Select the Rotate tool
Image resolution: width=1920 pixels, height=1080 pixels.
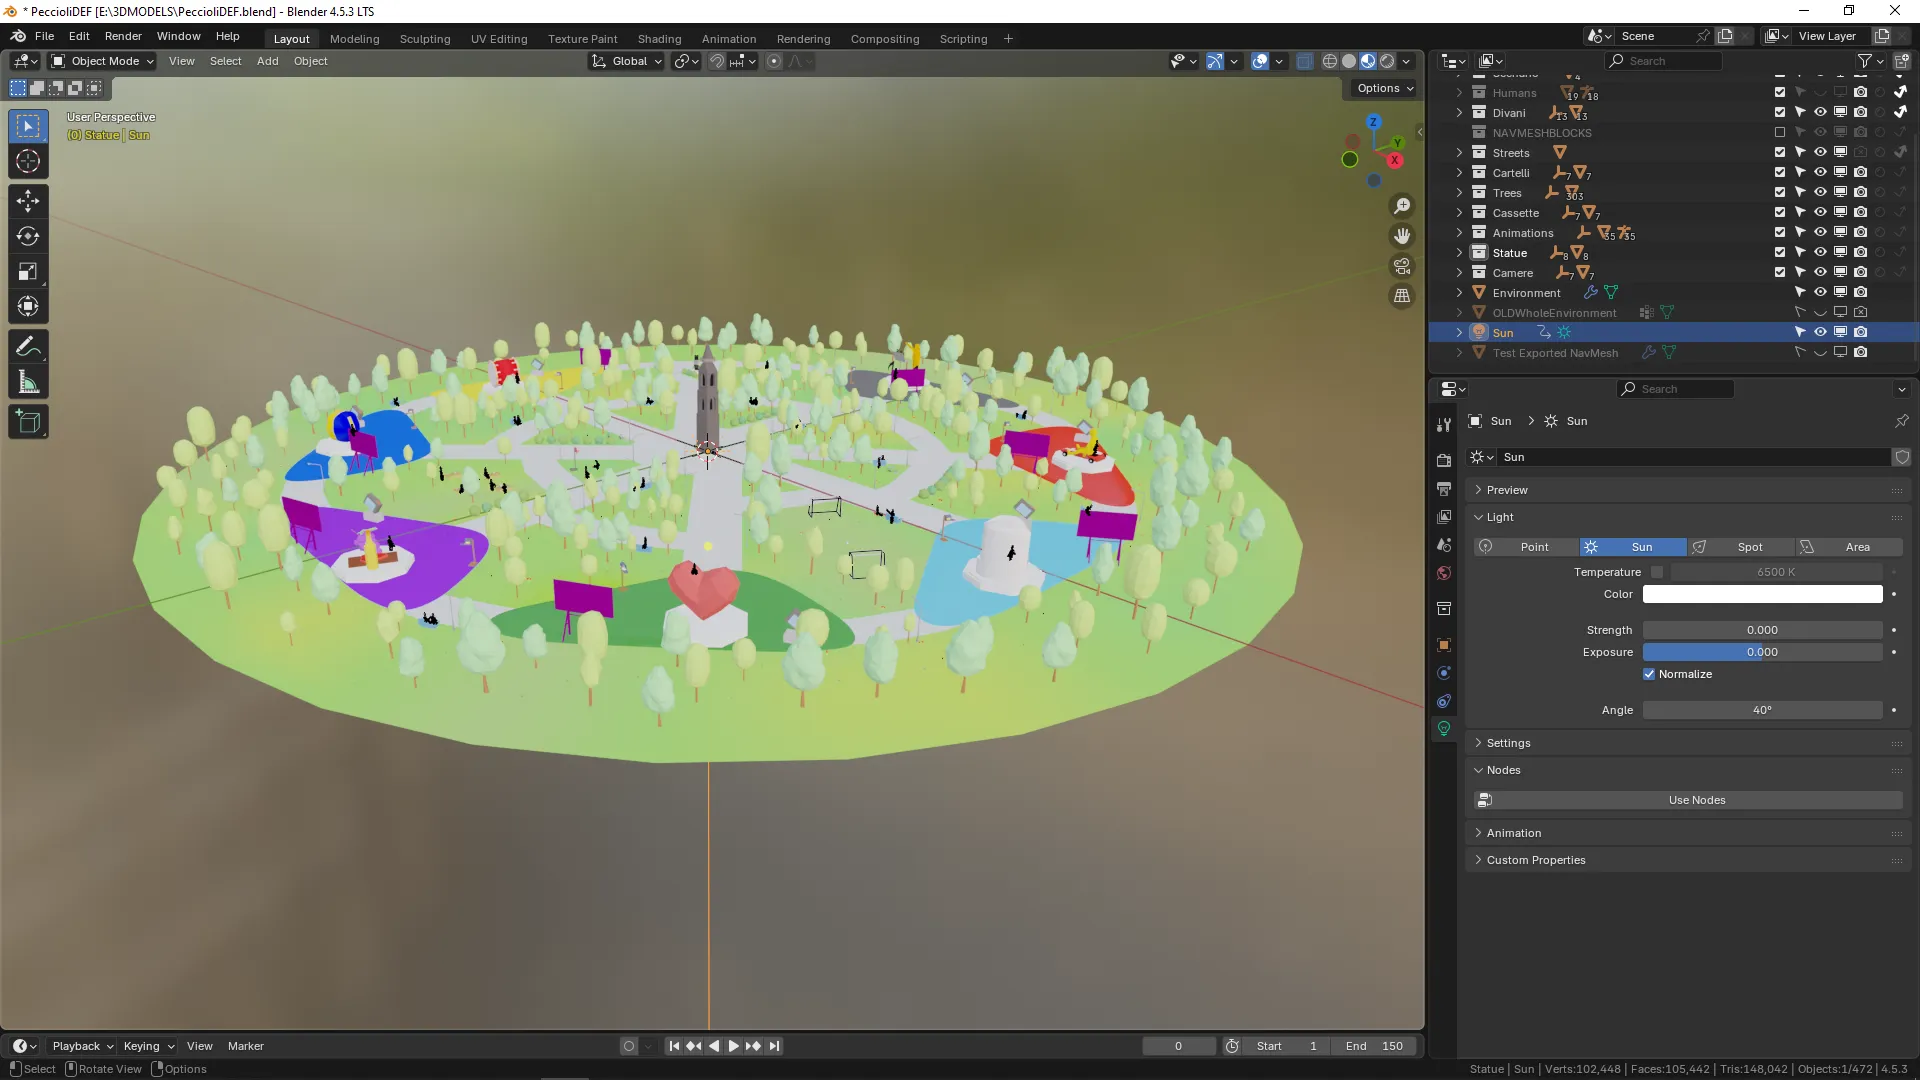(28, 236)
